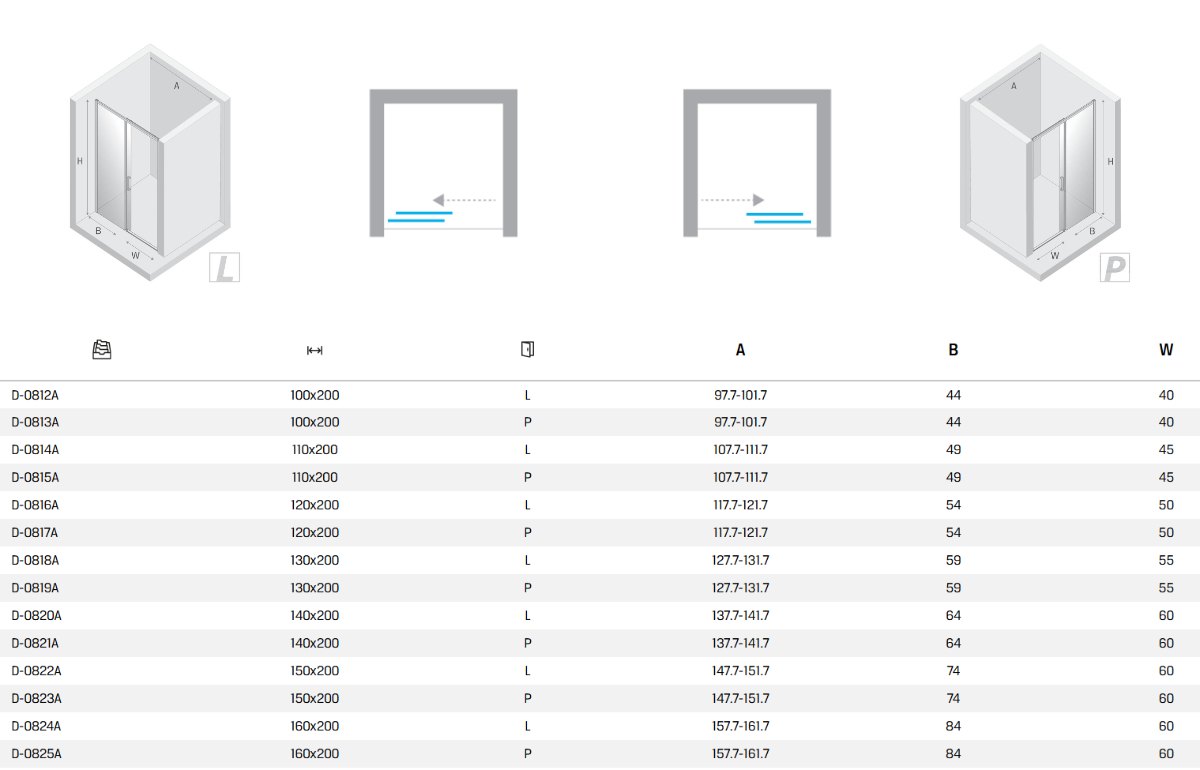Click the 137.7-141.7 range in row D-0821A
The image size is (1200, 770).
740,643
